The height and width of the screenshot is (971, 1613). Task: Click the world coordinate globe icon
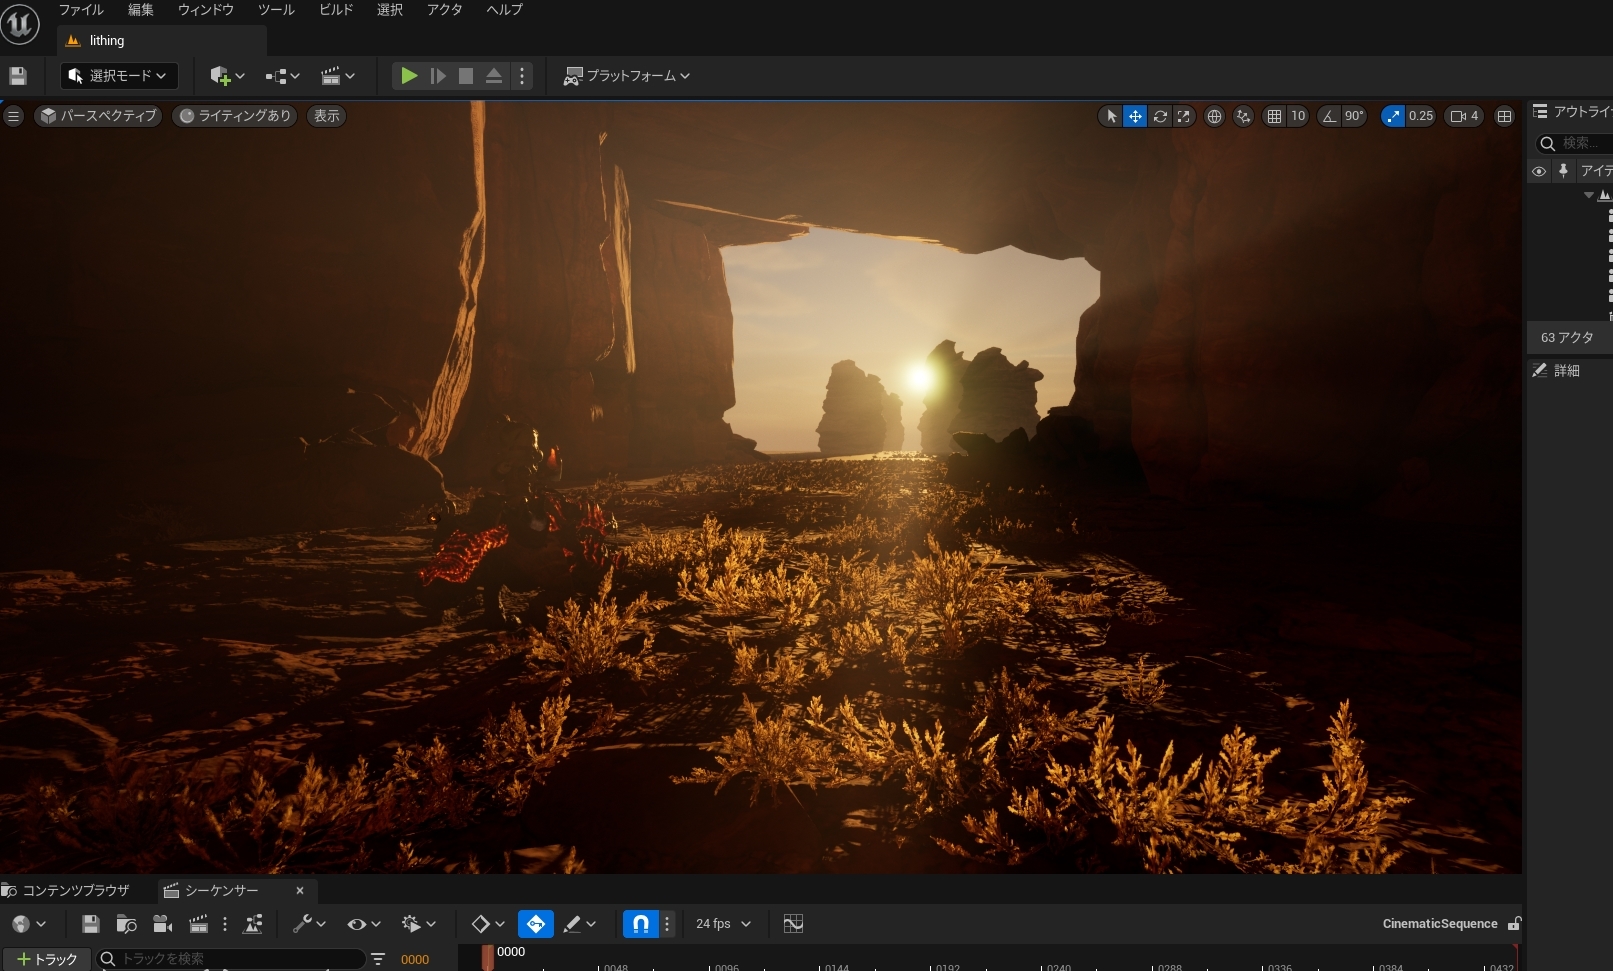tap(1214, 116)
